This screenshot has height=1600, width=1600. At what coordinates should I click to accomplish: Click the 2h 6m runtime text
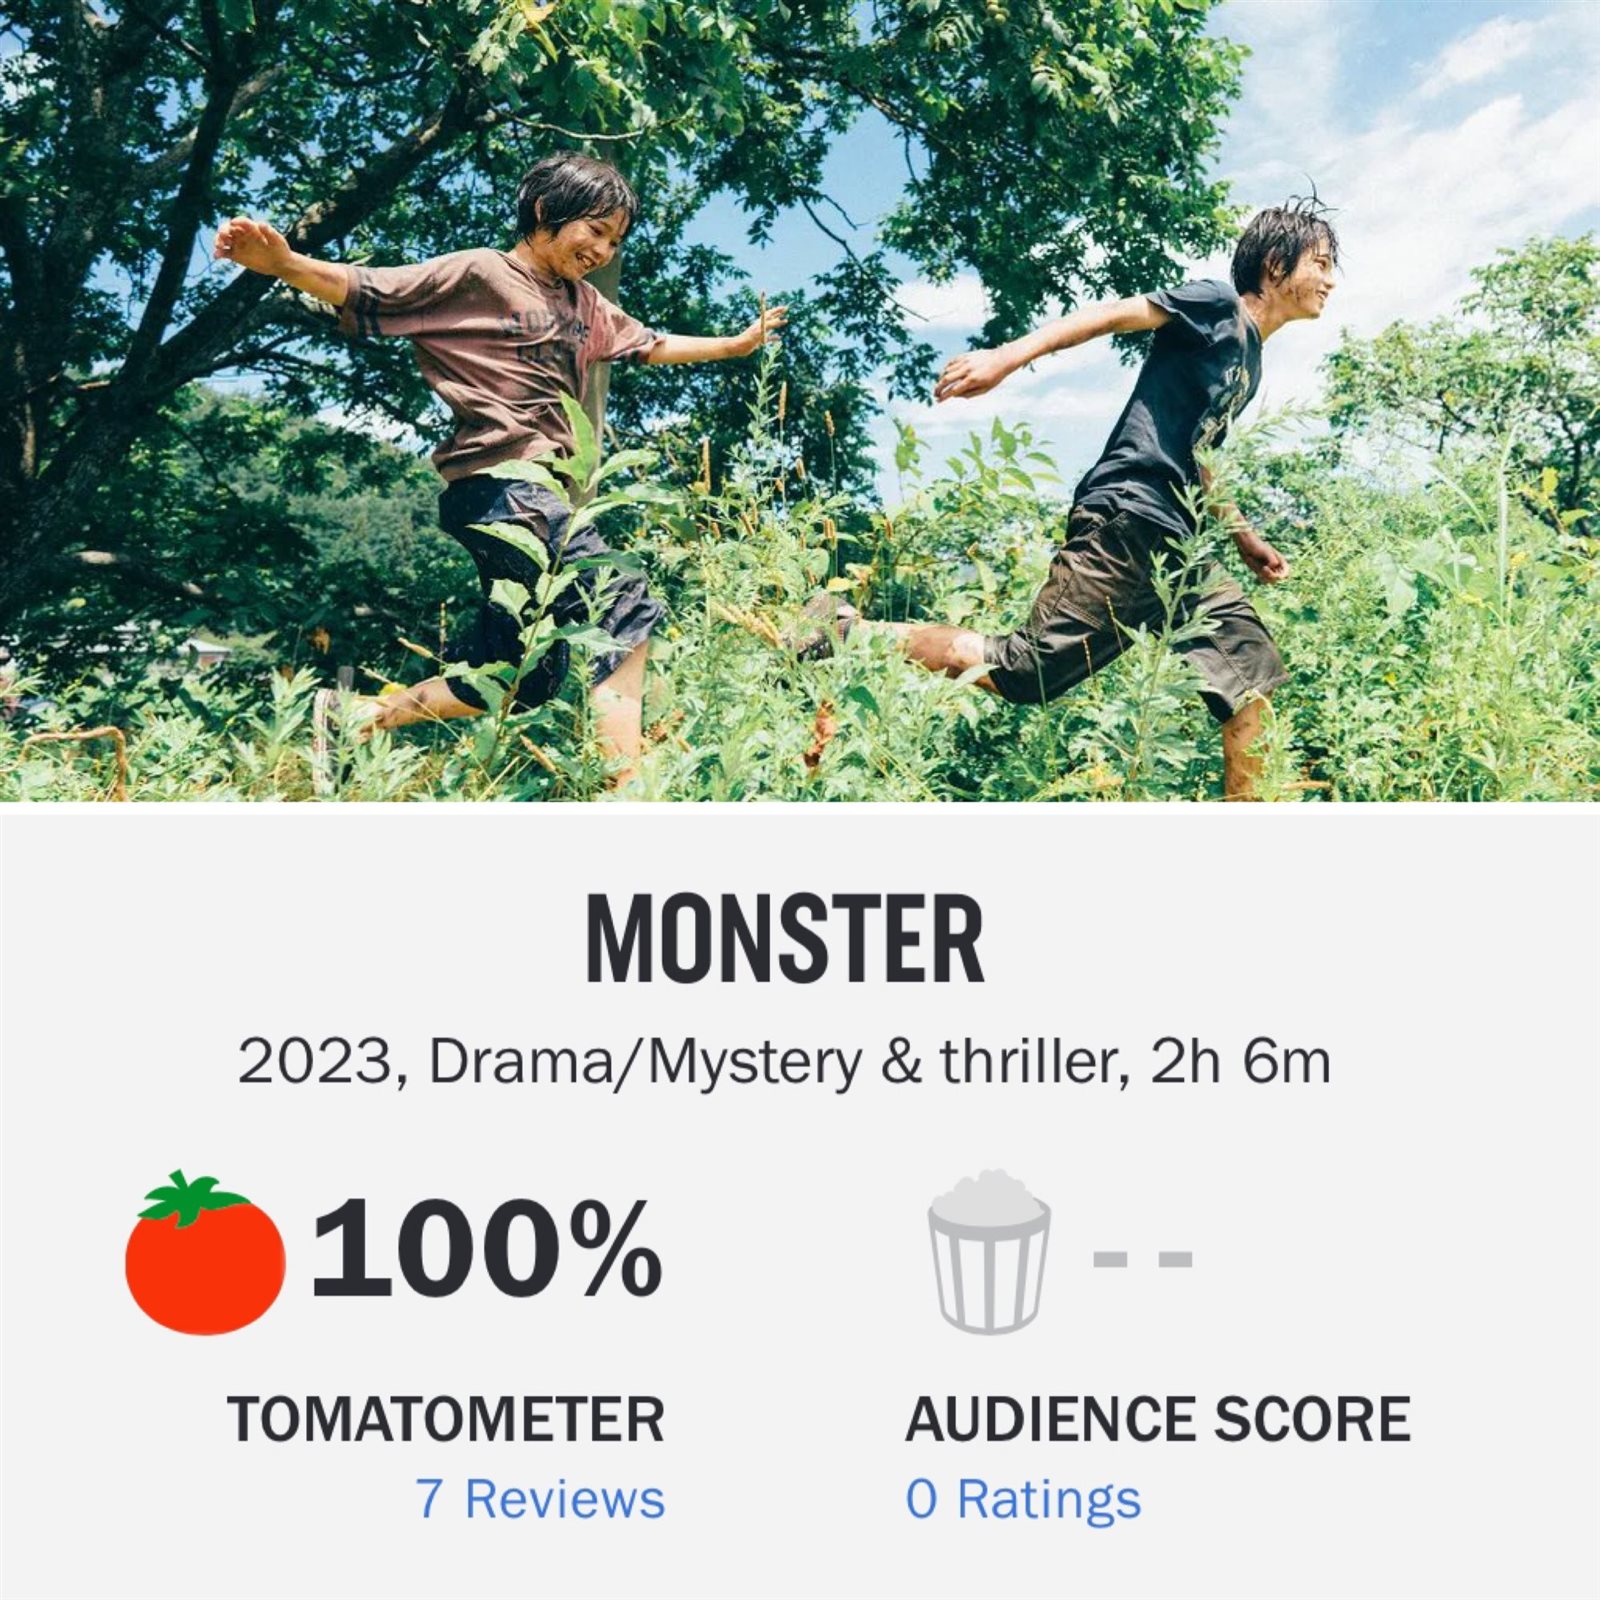coord(1241,1062)
